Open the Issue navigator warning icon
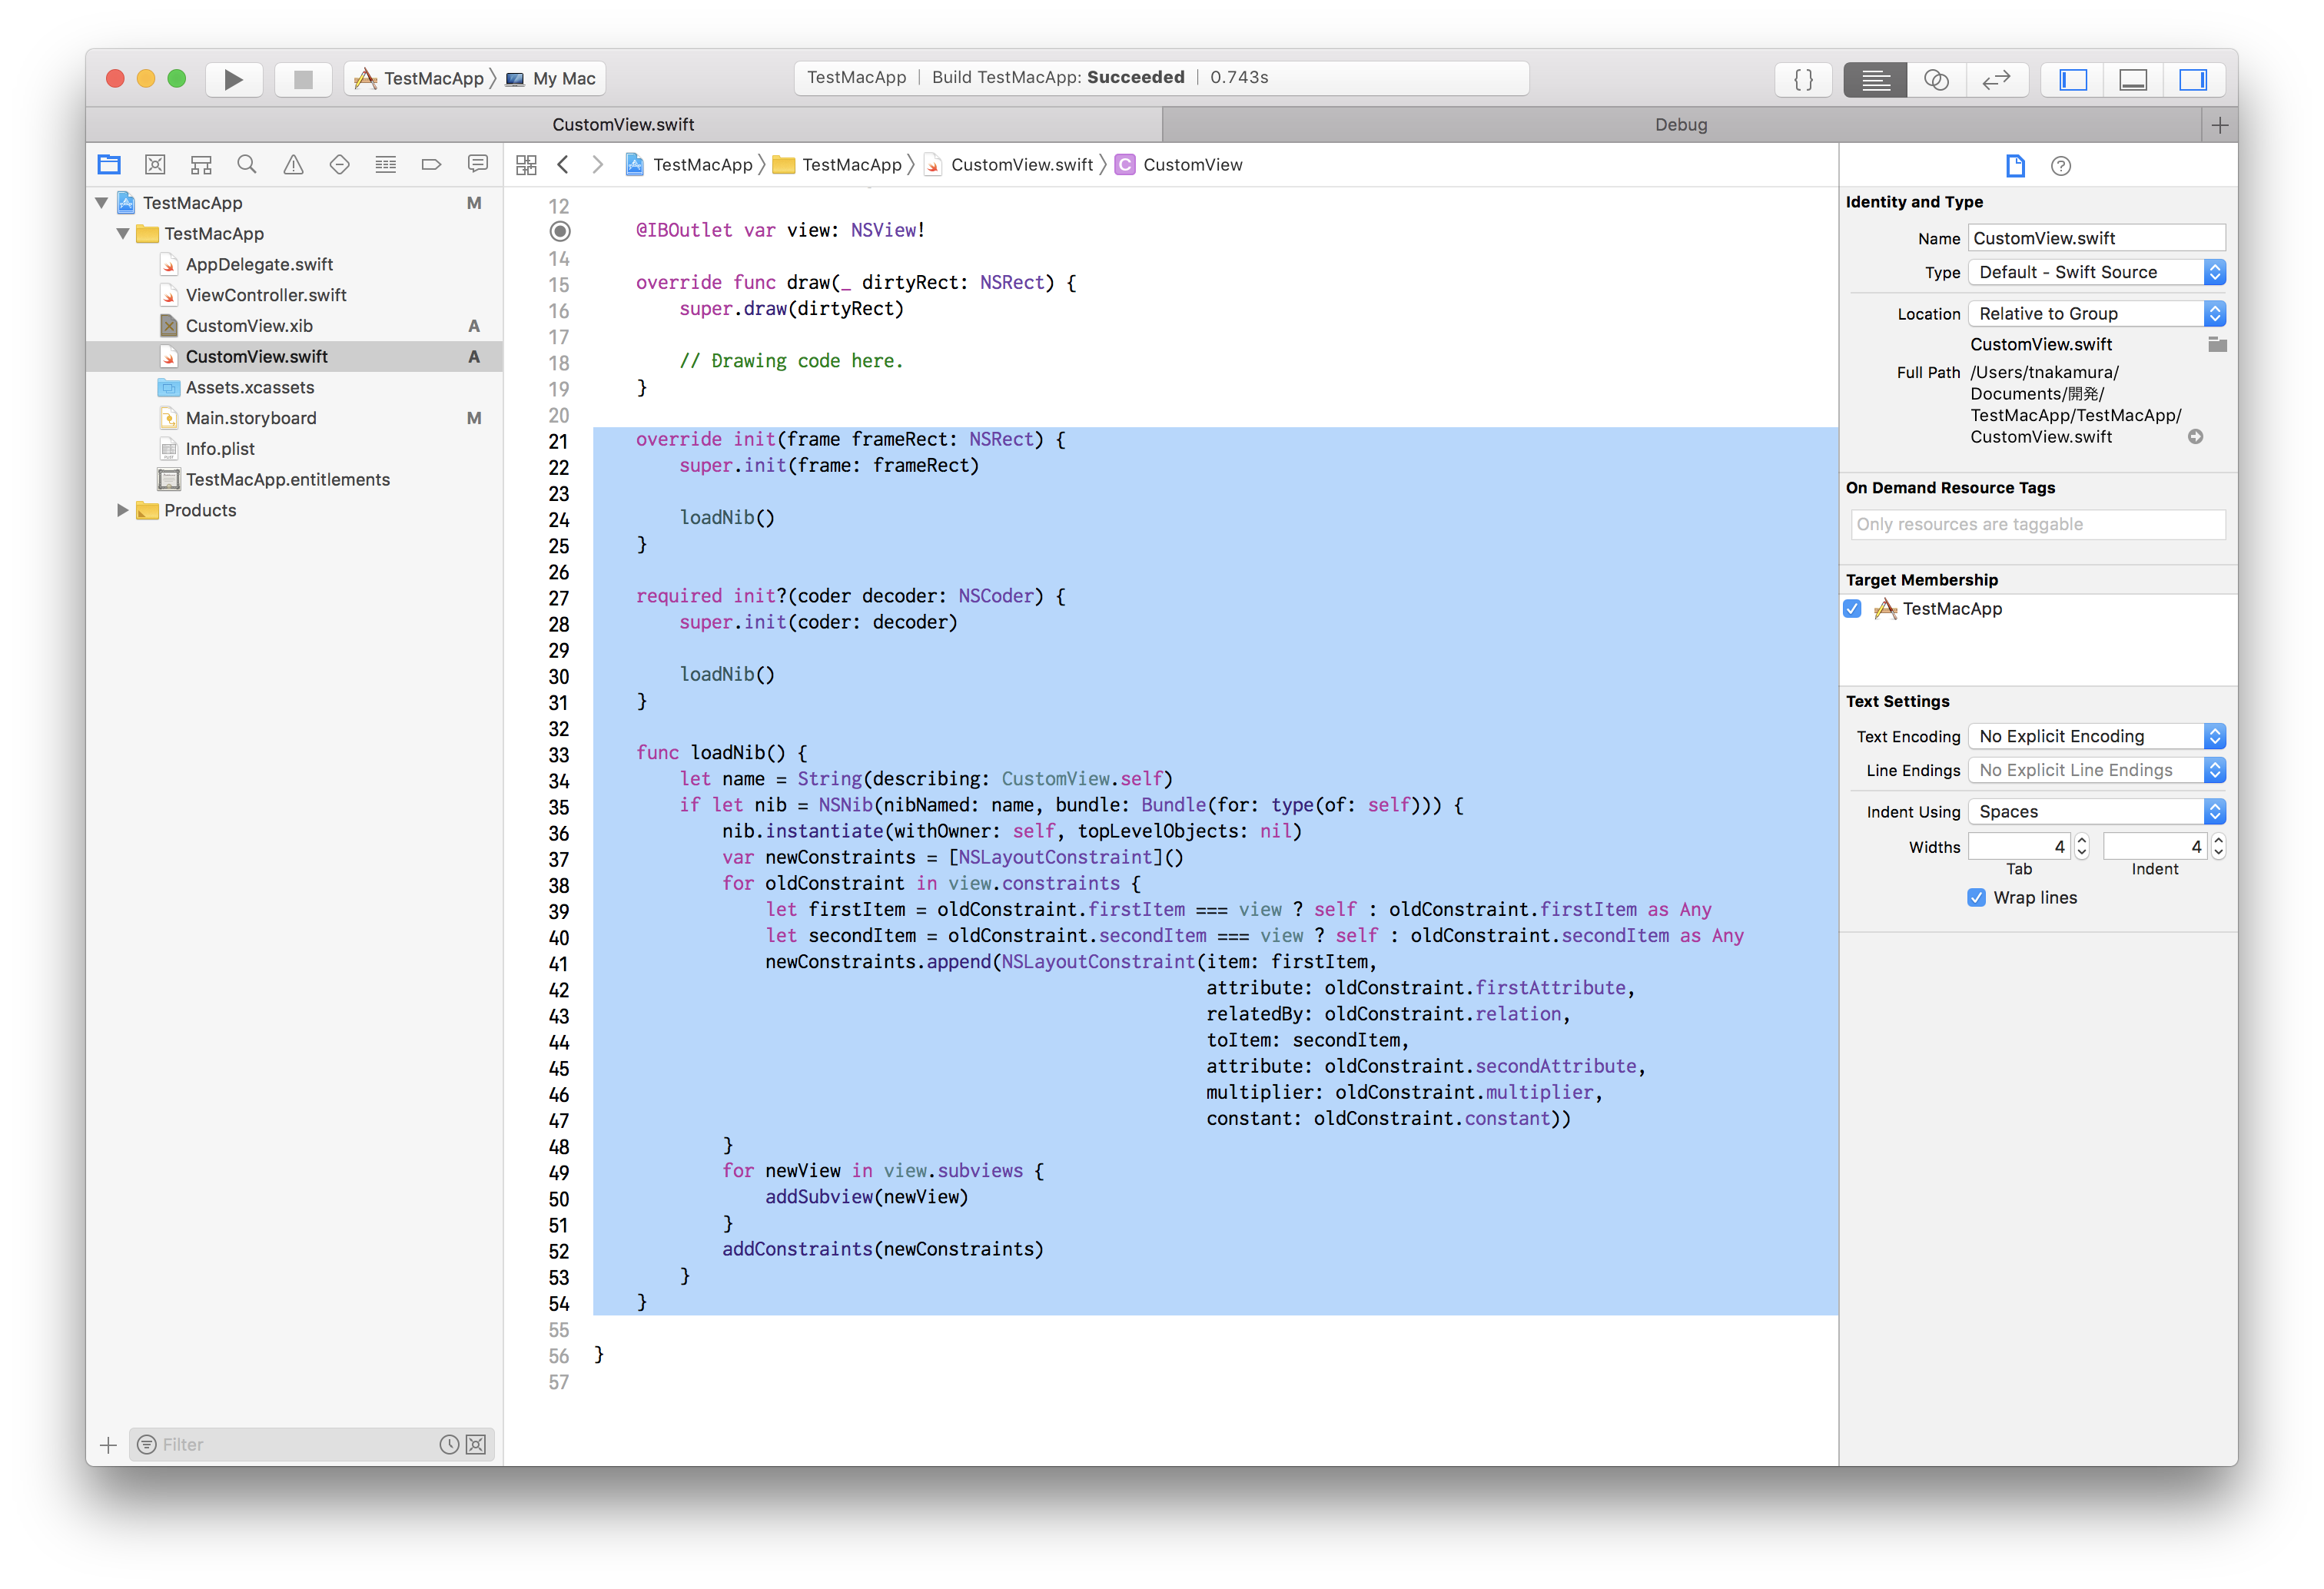 pos(293,165)
